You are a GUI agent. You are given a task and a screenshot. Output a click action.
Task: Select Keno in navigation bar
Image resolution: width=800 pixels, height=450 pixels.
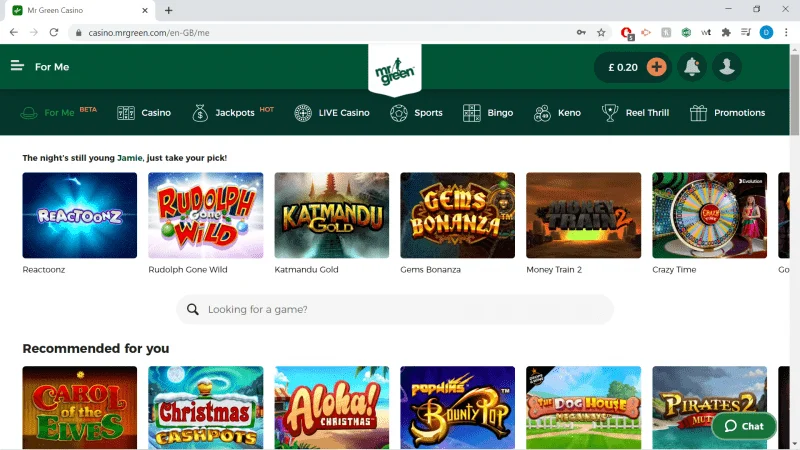point(569,113)
